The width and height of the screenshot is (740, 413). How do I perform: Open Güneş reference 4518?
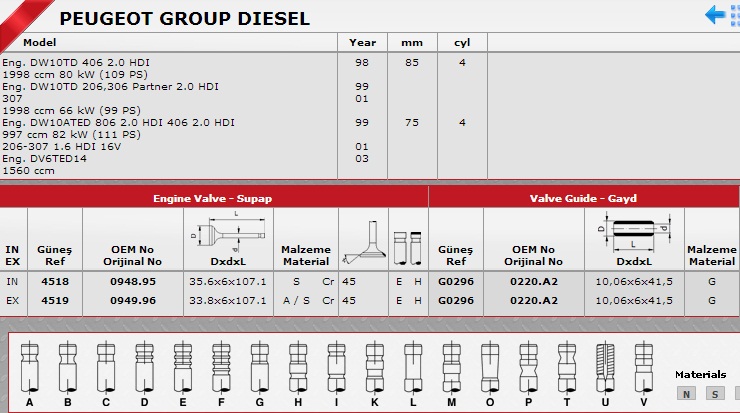(x=54, y=282)
